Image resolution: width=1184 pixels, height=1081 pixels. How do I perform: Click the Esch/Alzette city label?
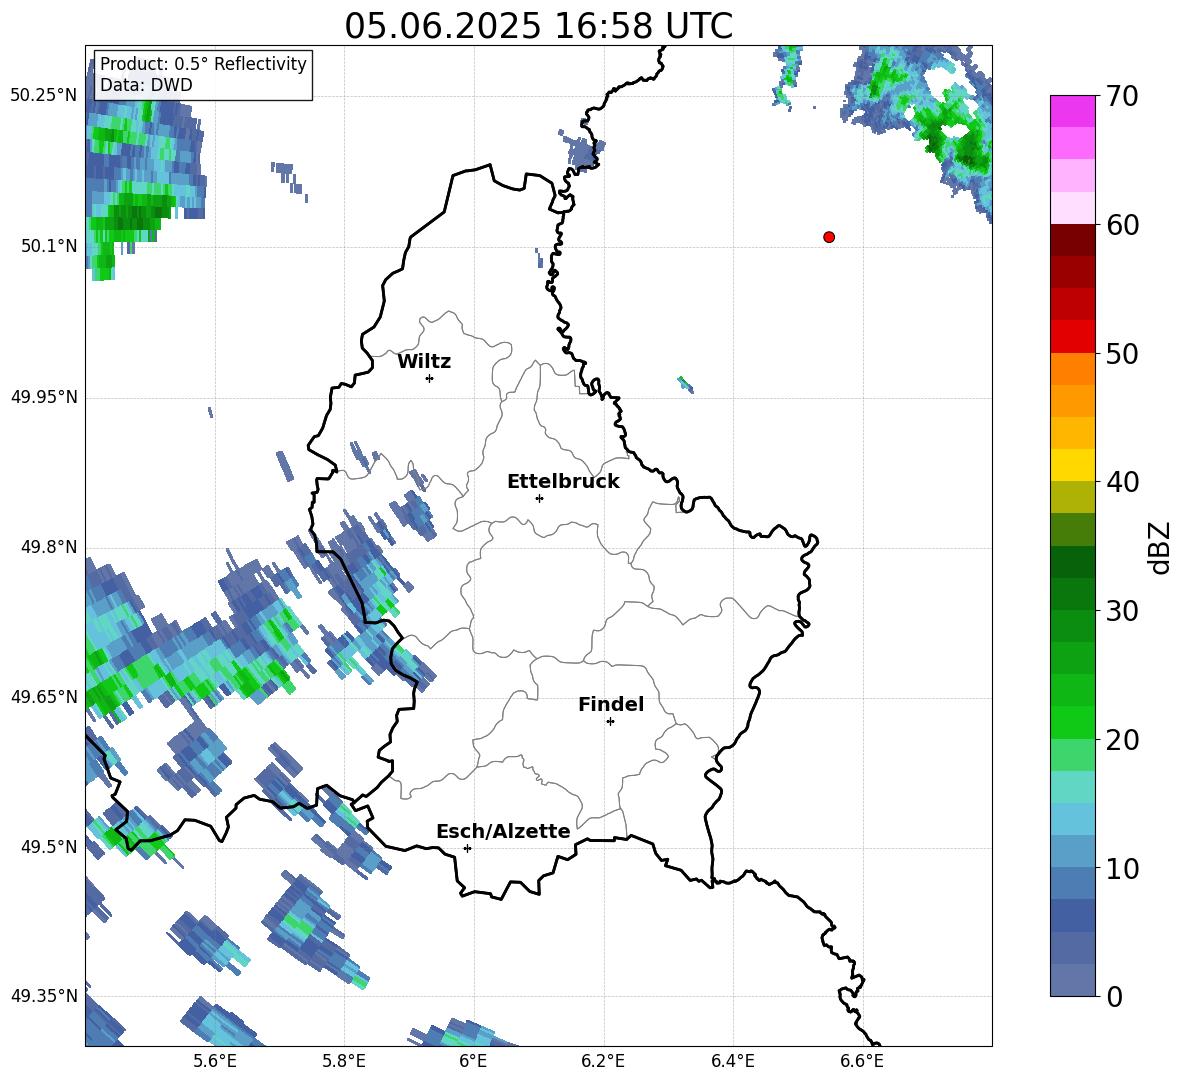(503, 831)
